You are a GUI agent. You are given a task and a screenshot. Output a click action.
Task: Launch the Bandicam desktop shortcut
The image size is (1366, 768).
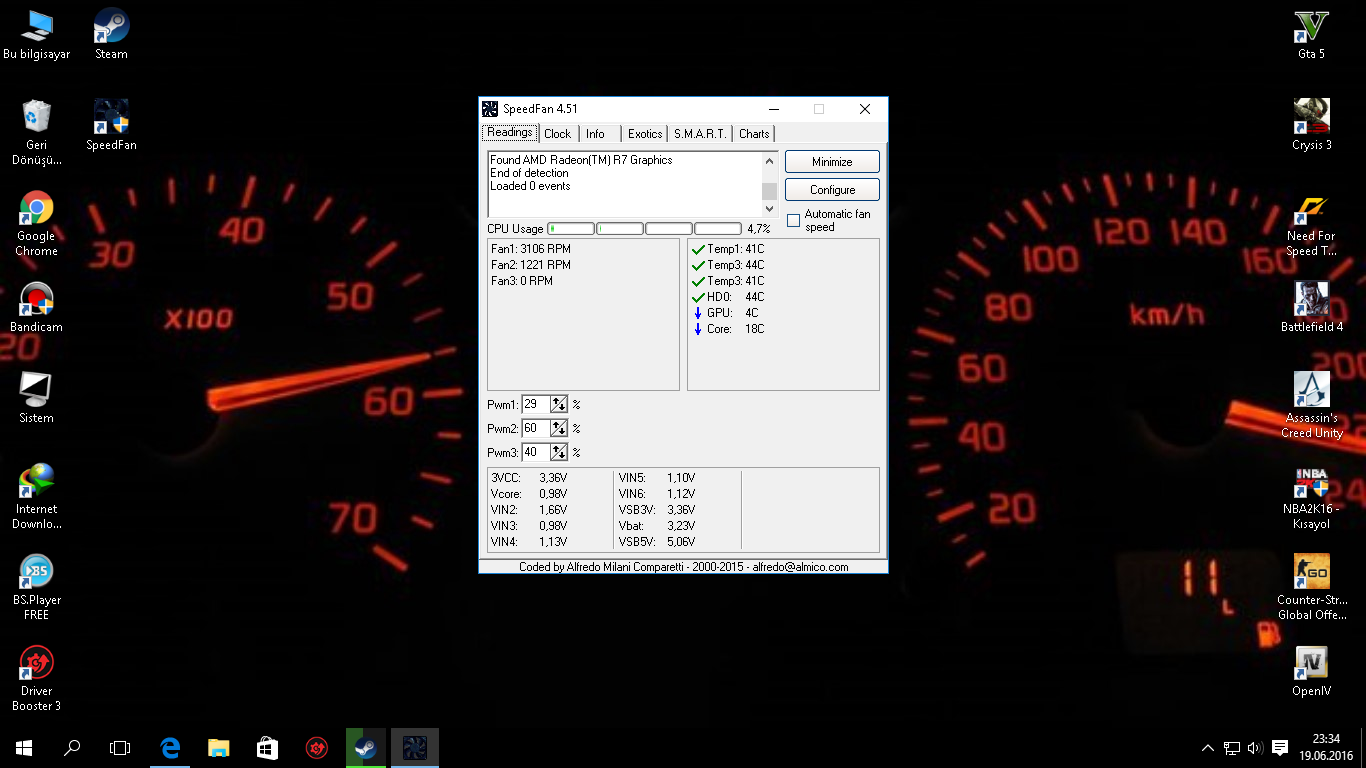coord(36,300)
